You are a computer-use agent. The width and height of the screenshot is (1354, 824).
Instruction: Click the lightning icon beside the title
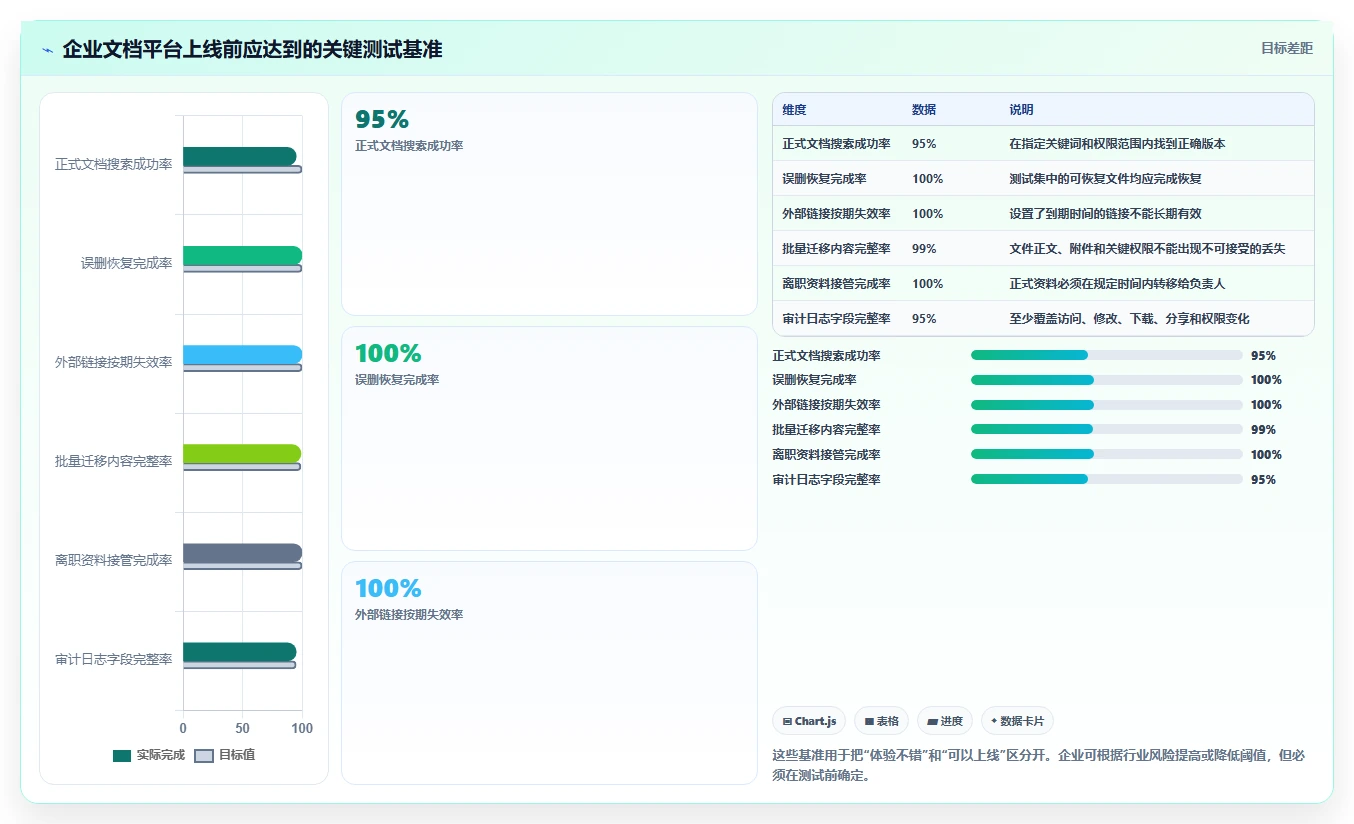[47, 50]
